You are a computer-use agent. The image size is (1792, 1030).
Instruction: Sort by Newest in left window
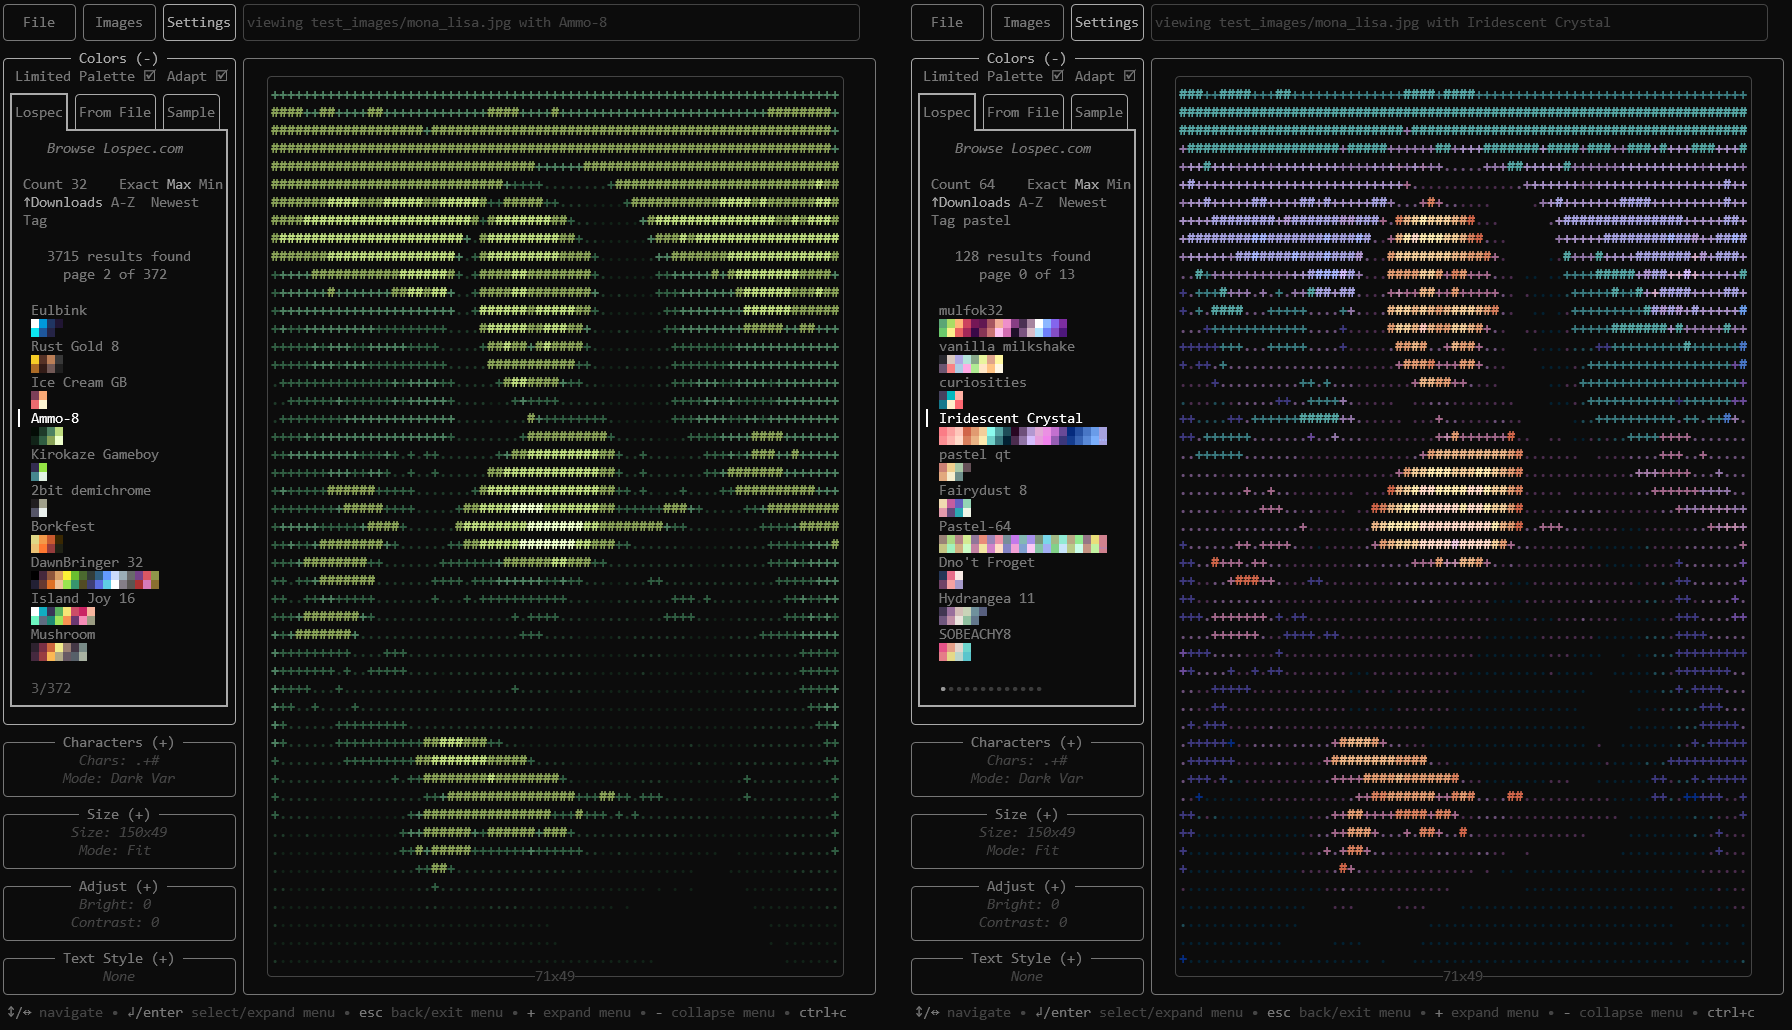(175, 202)
